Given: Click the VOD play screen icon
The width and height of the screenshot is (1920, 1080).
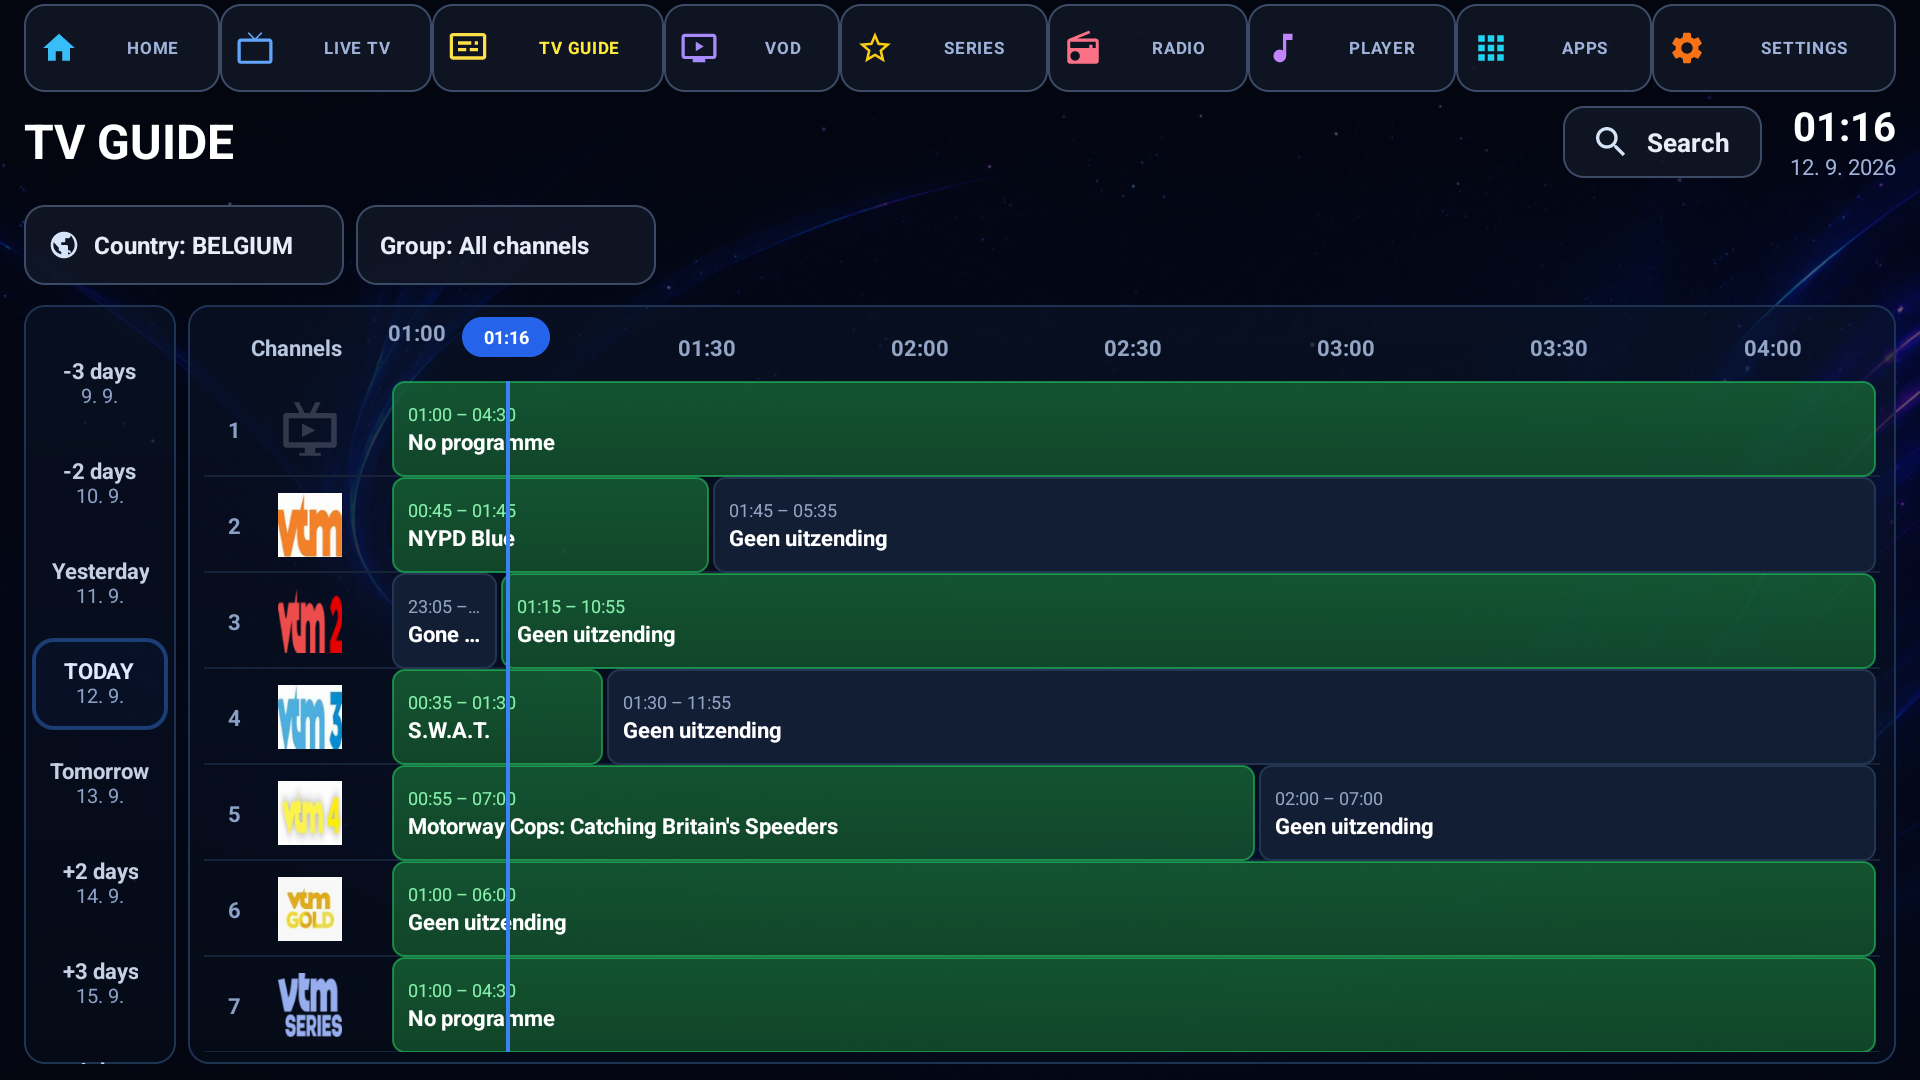Looking at the screenshot, I should (x=699, y=48).
